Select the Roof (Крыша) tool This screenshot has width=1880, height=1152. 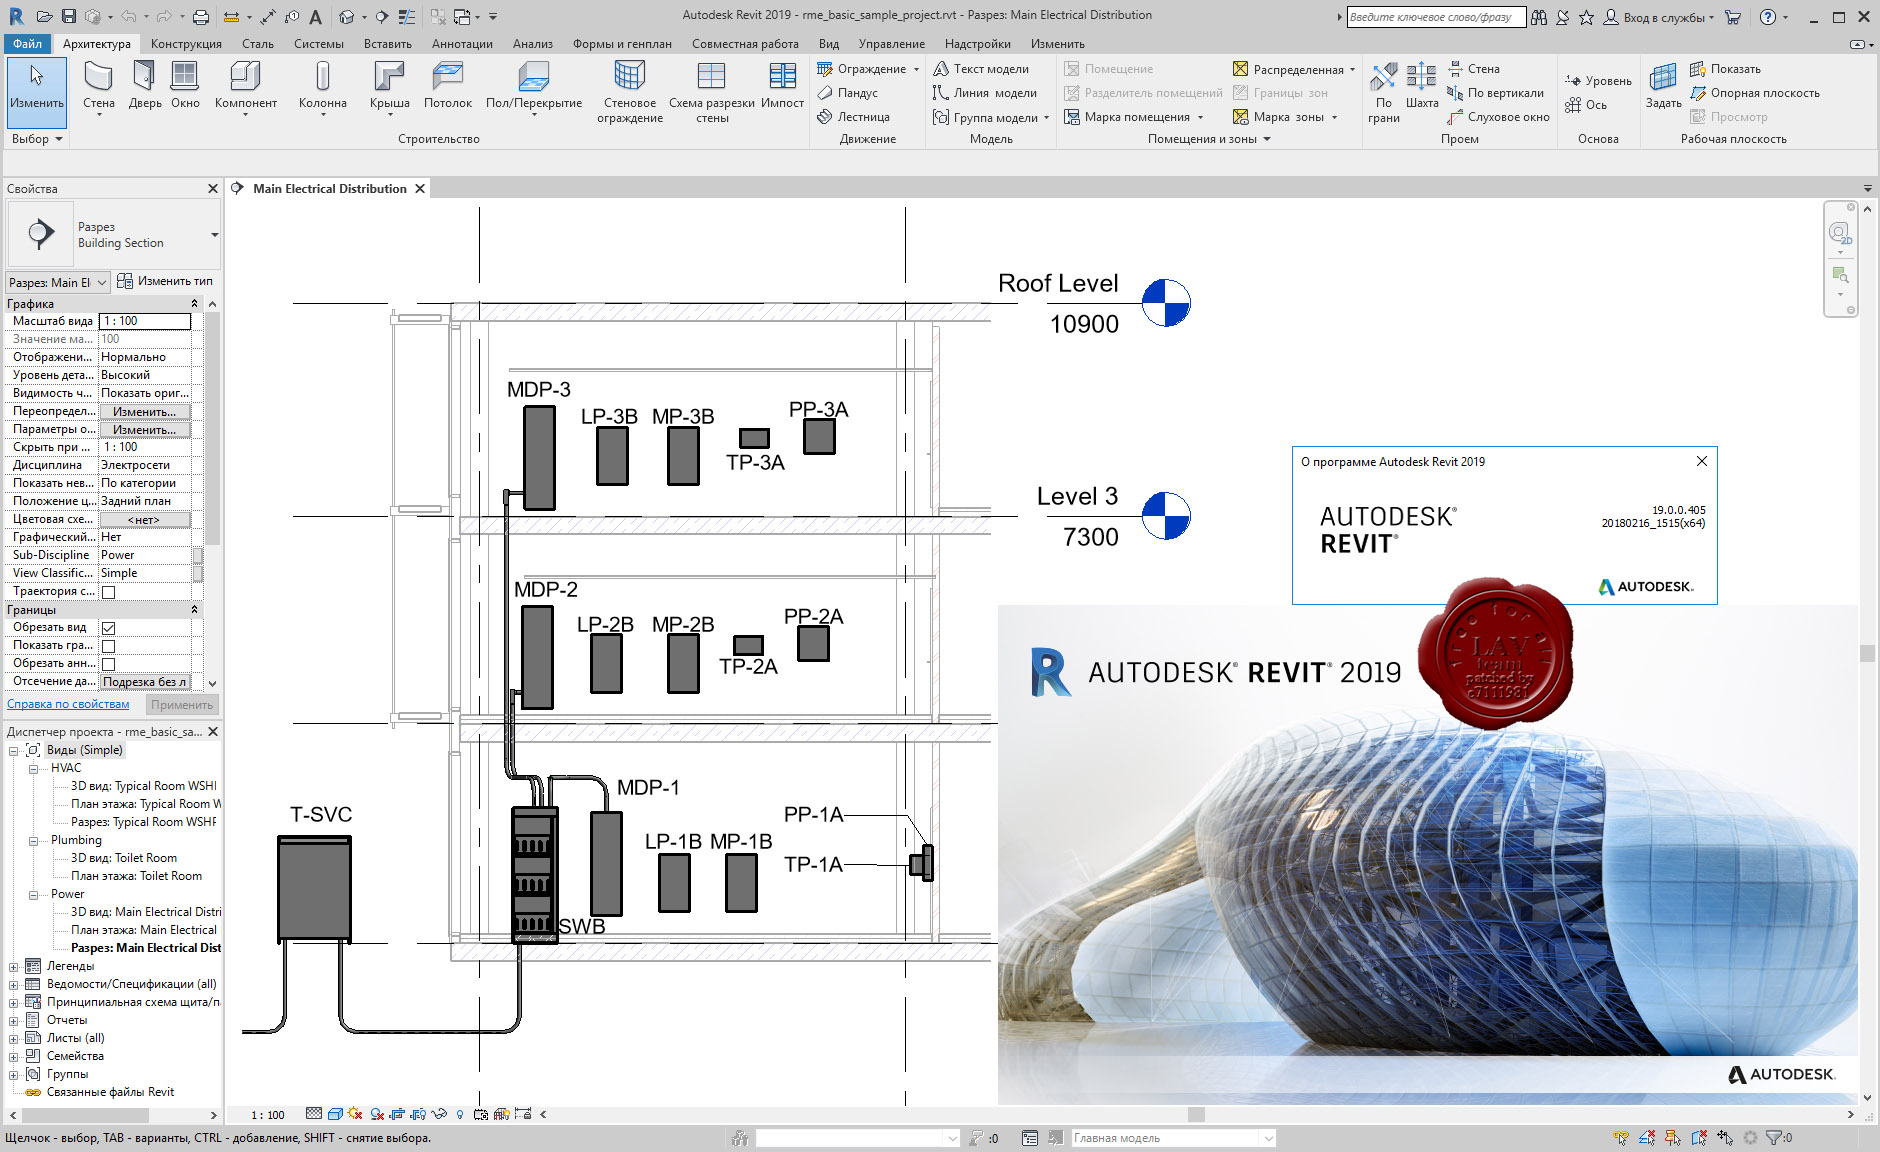click(389, 88)
